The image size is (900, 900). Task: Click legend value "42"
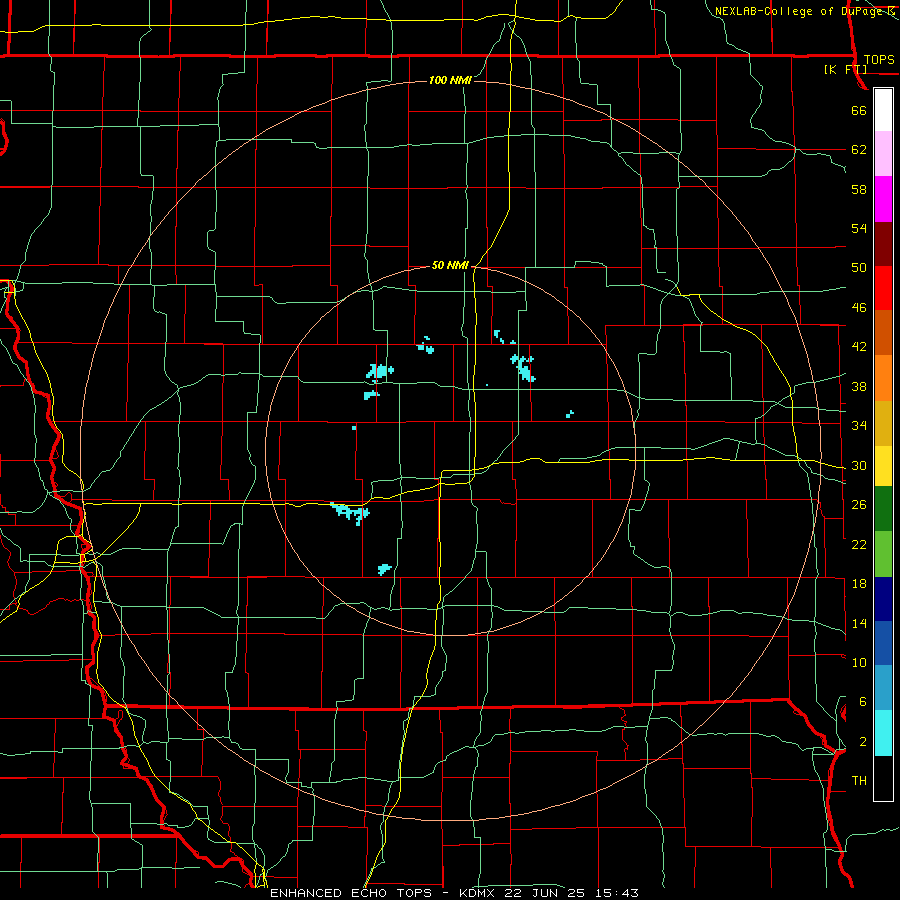click(x=859, y=347)
